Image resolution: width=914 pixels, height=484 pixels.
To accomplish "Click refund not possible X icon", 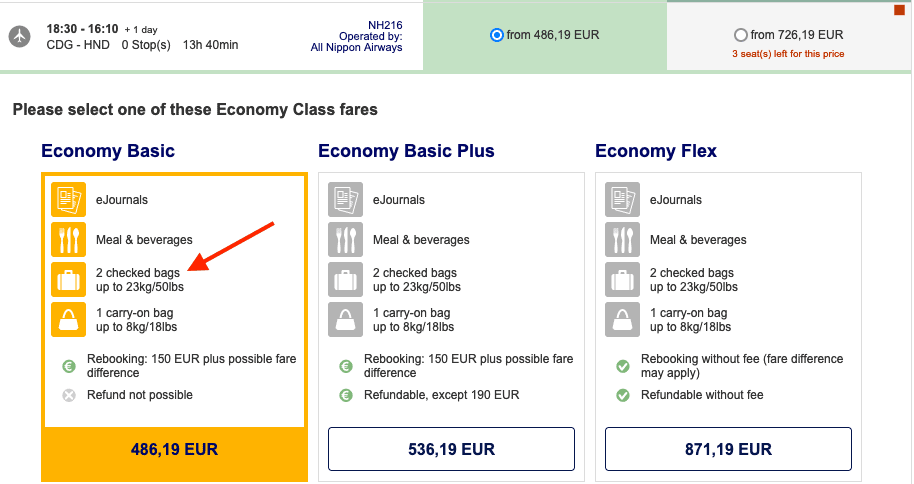I will point(69,395).
